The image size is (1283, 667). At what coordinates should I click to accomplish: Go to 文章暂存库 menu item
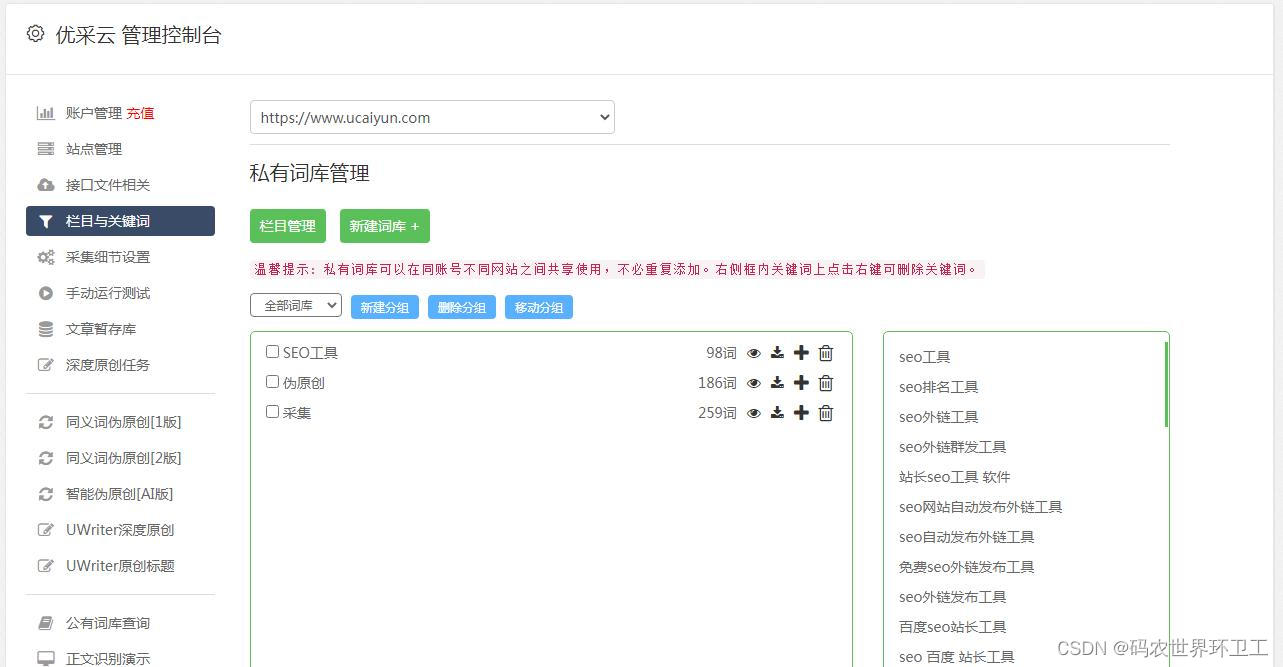pyautogui.click(x=101, y=329)
